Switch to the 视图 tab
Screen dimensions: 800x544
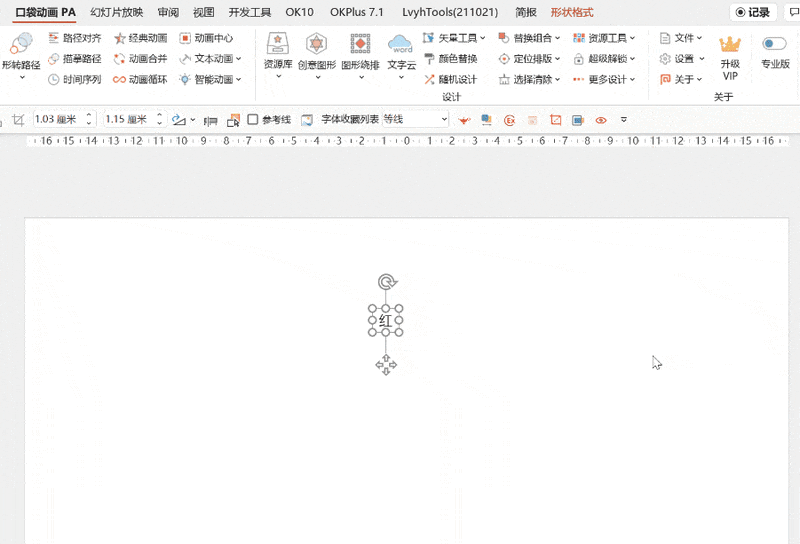[x=204, y=12]
